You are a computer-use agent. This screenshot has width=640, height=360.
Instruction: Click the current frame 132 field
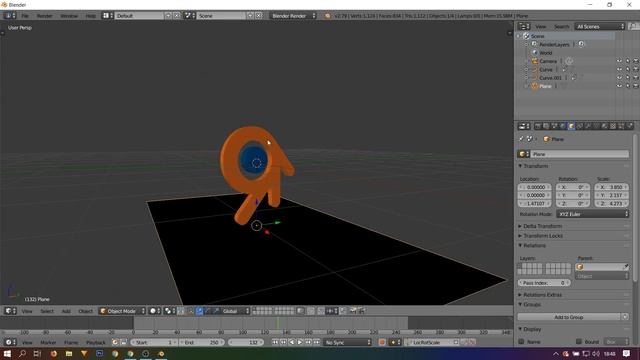tap(247, 342)
